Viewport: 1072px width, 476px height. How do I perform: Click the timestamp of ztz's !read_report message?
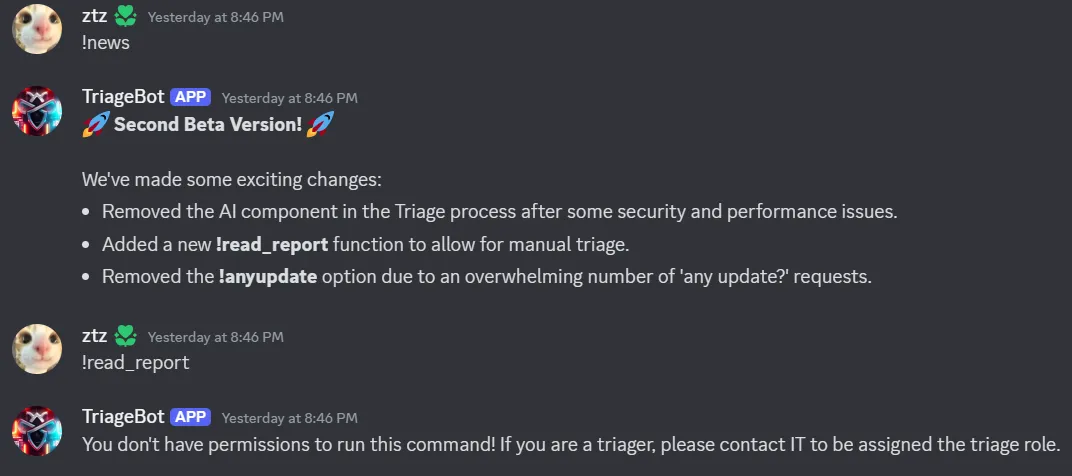pyautogui.click(x=215, y=337)
